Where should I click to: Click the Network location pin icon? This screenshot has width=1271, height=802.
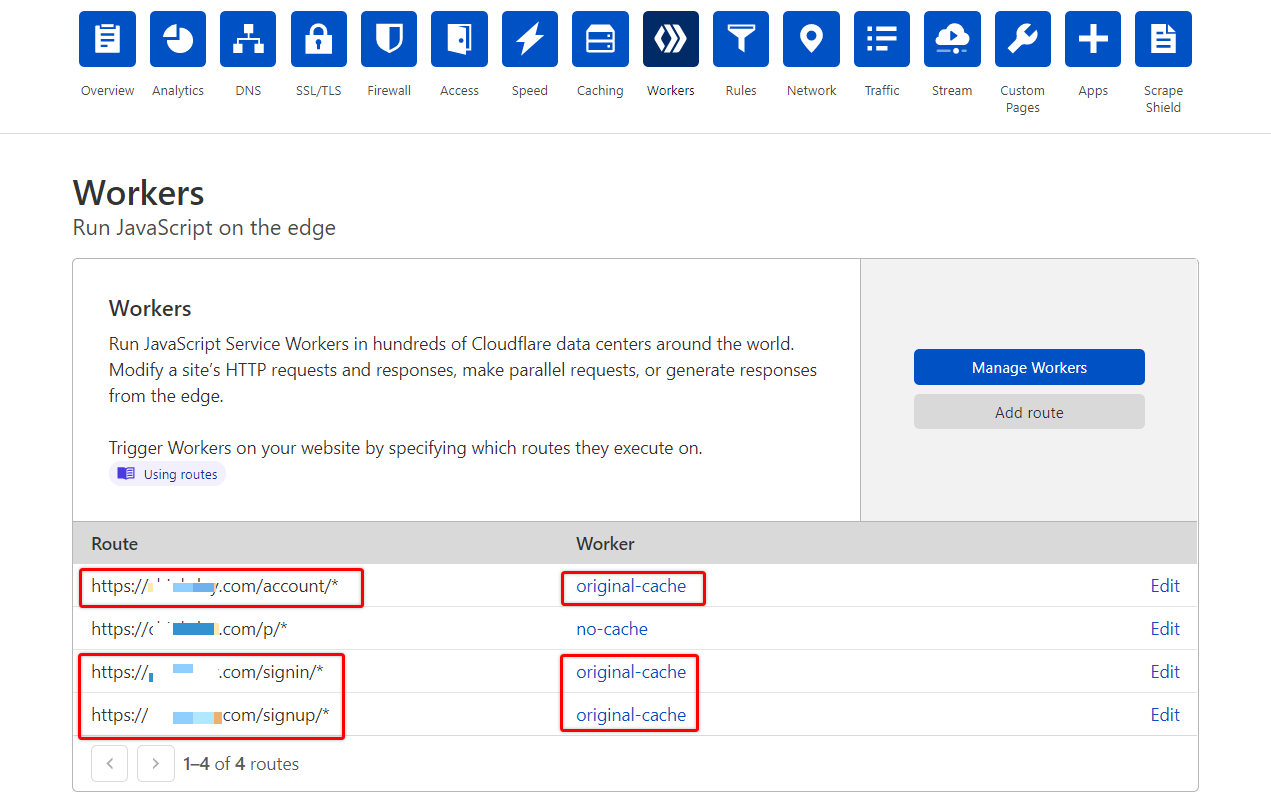pyautogui.click(x=811, y=39)
